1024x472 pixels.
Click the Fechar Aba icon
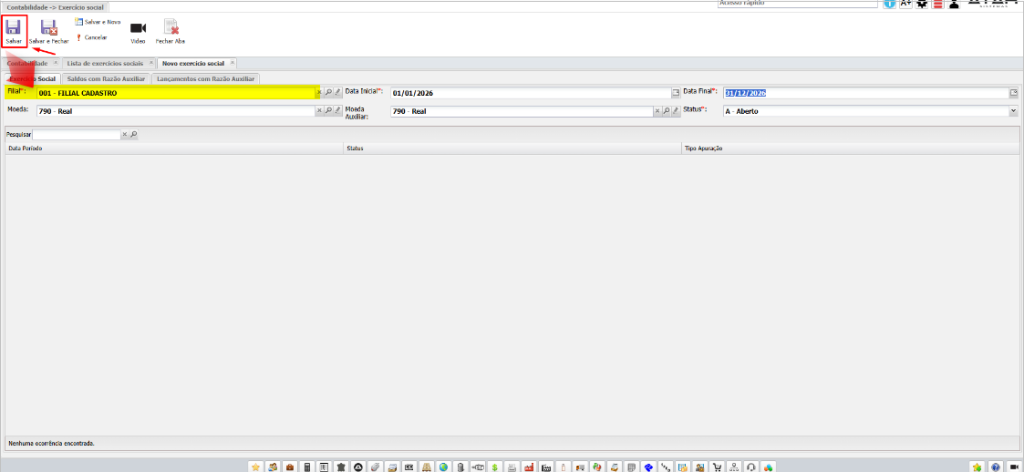coord(171,29)
